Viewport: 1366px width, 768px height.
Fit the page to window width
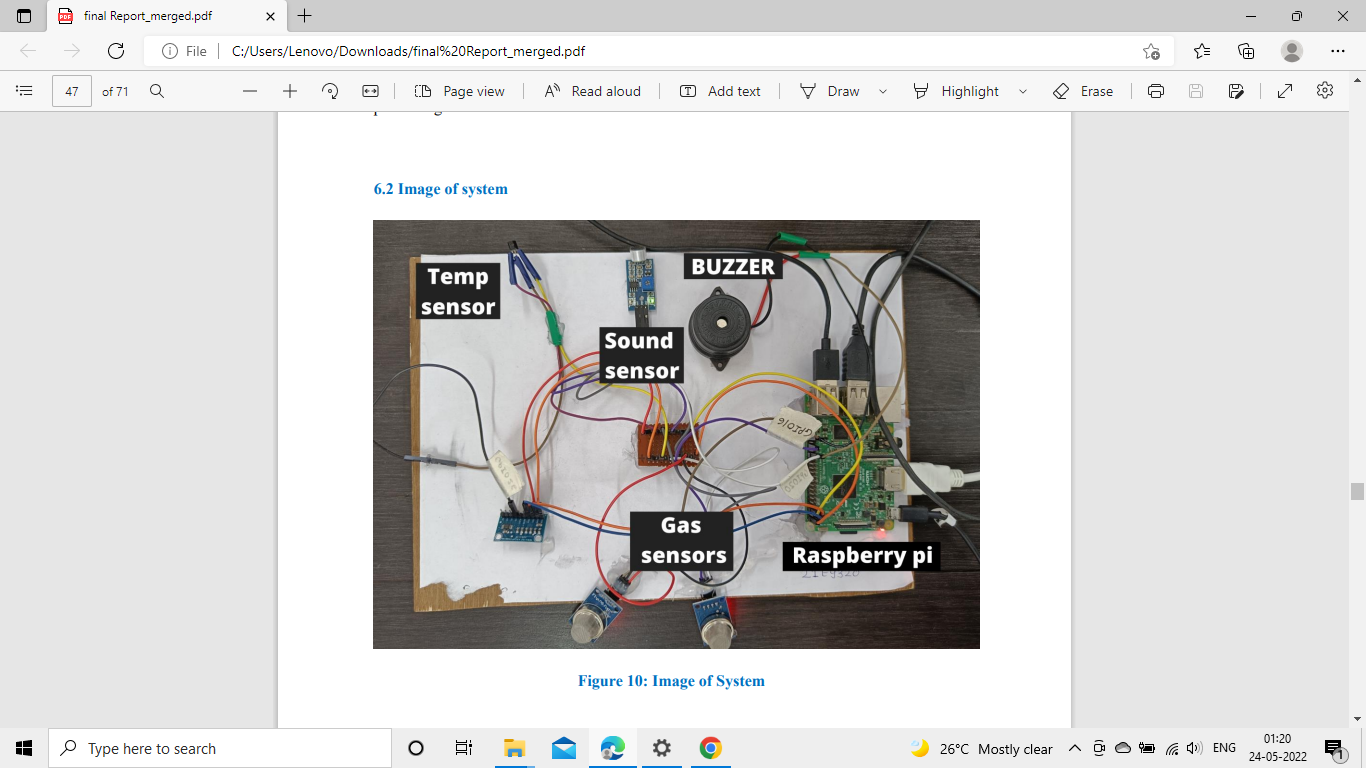coord(370,91)
